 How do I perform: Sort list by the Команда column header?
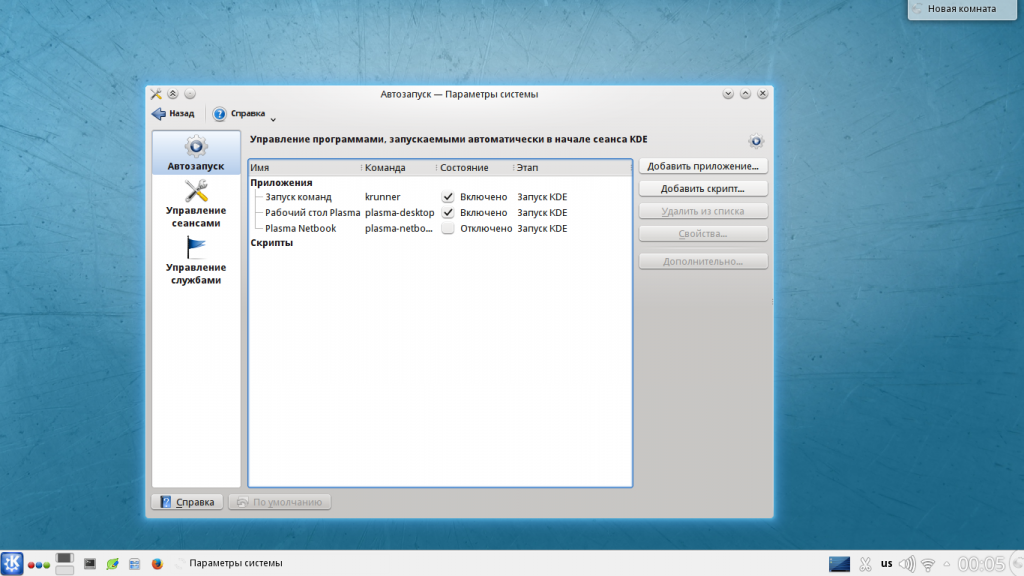(x=398, y=167)
